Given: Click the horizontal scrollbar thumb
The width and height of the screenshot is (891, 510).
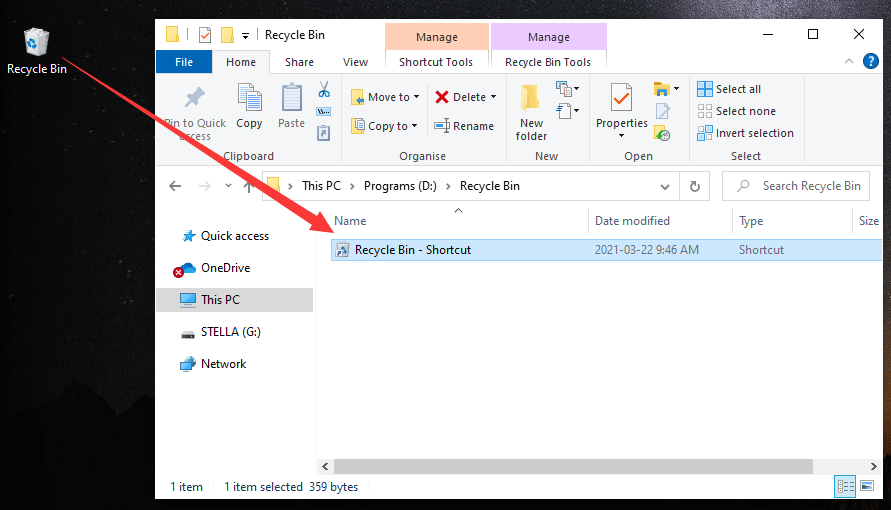Looking at the screenshot, I should 573,466.
